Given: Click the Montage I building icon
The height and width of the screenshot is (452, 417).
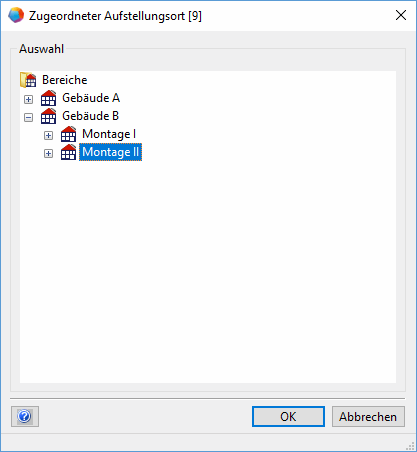Looking at the screenshot, I should pos(68,134).
